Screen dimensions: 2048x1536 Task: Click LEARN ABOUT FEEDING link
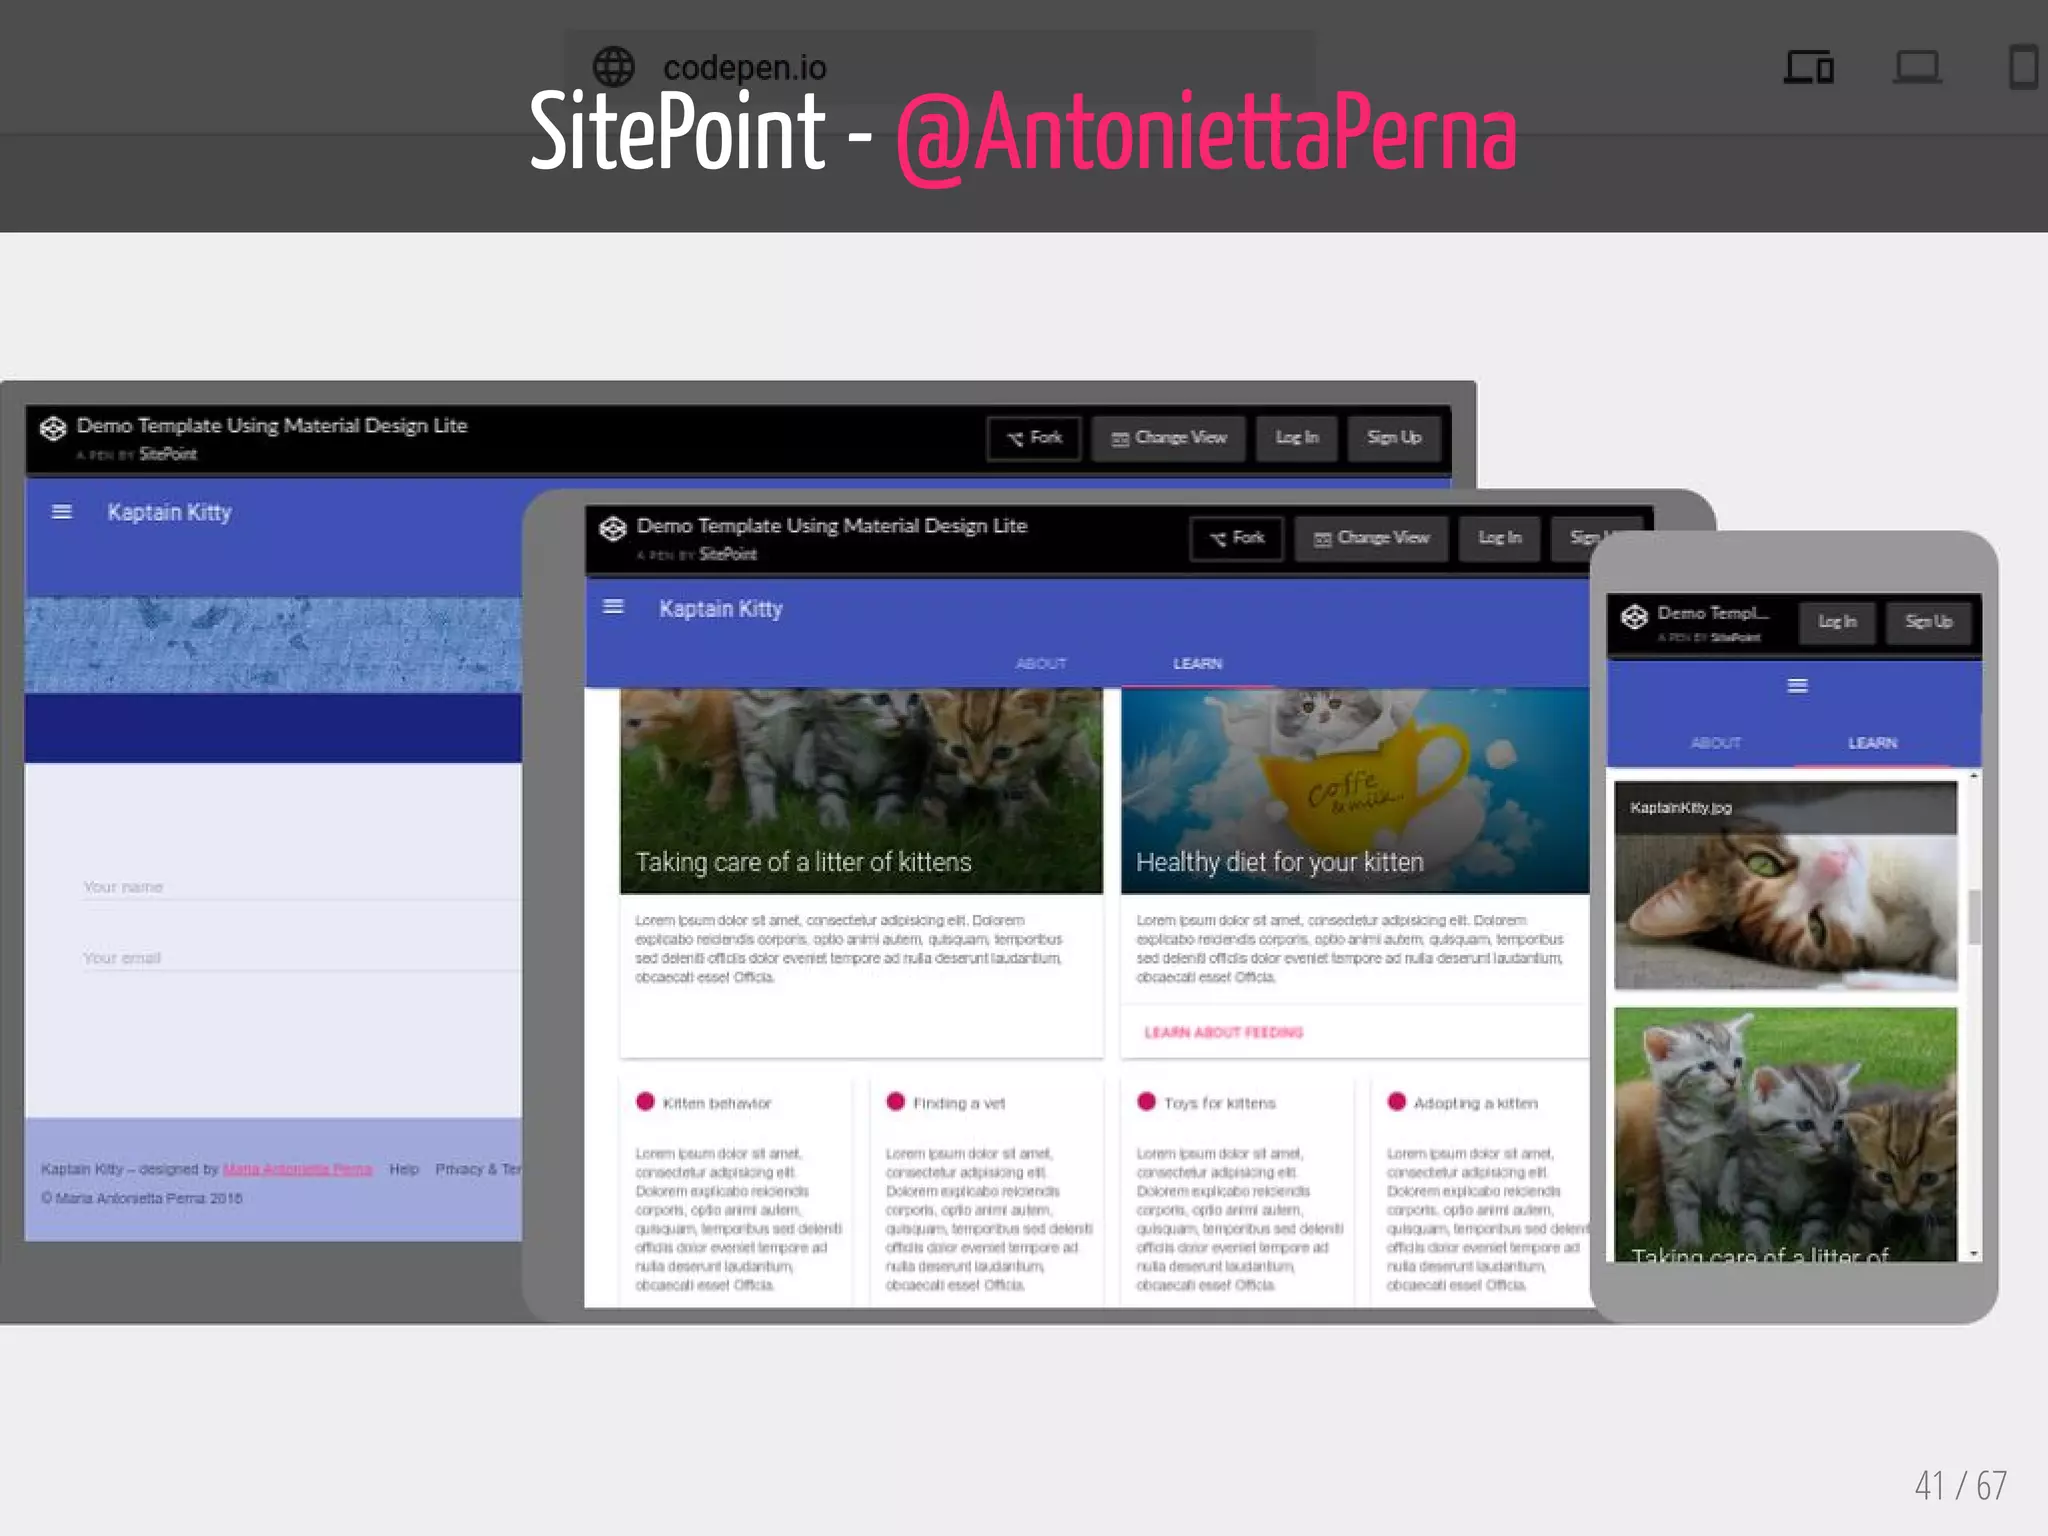click(1223, 1032)
